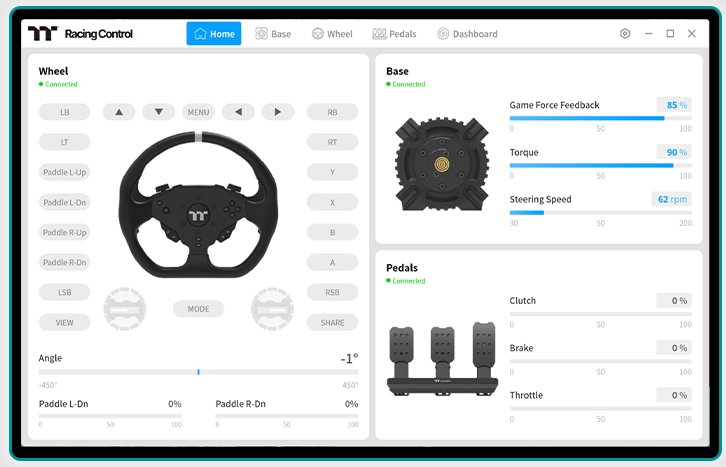Click the Brake level bar

(601, 361)
